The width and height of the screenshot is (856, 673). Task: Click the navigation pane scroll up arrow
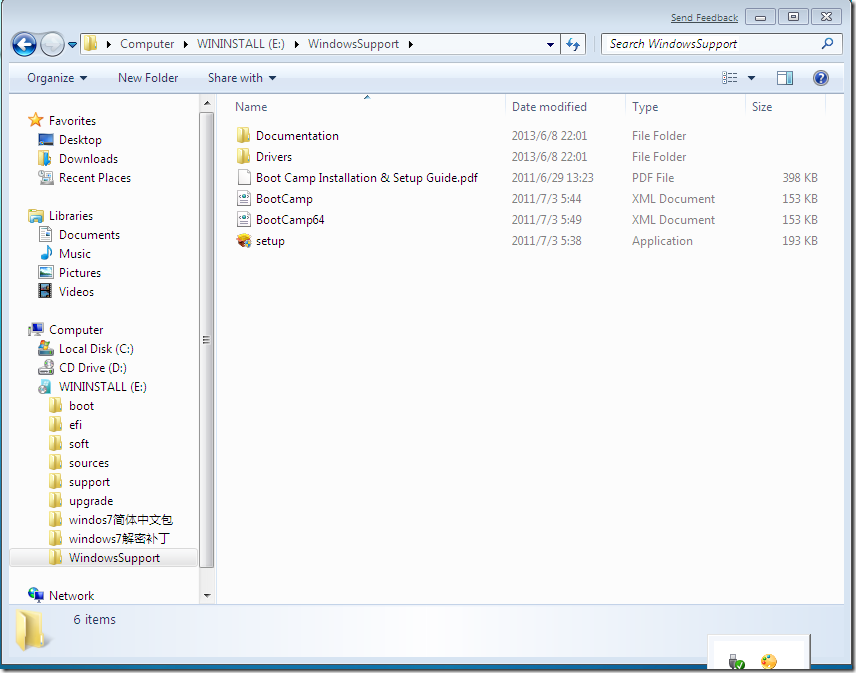[207, 103]
